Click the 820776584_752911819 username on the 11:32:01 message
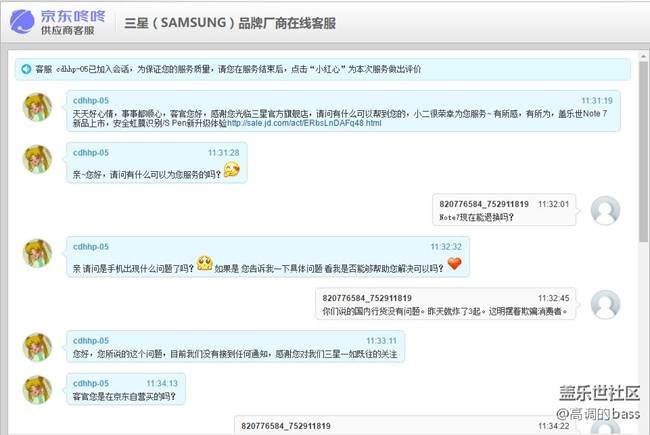The height and width of the screenshot is (435, 650). (x=485, y=203)
